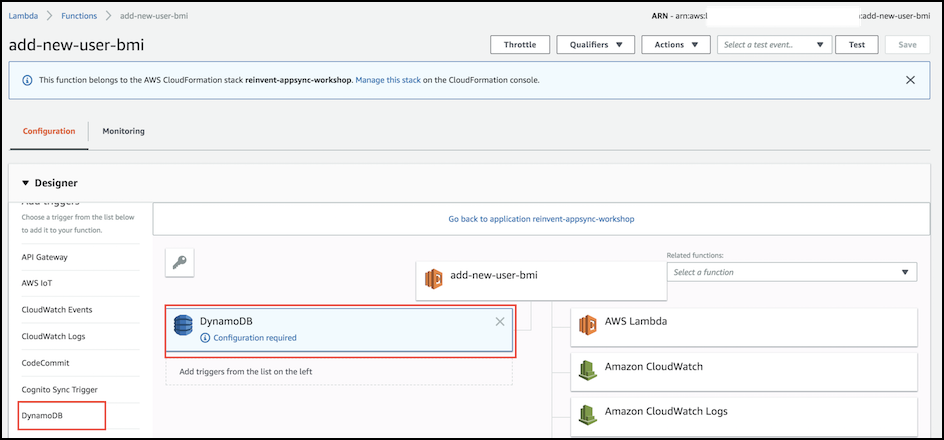Add the CloudWatch Logs trigger
The width and height of the screenshot is (944, 440).
[x=52, y=336]
